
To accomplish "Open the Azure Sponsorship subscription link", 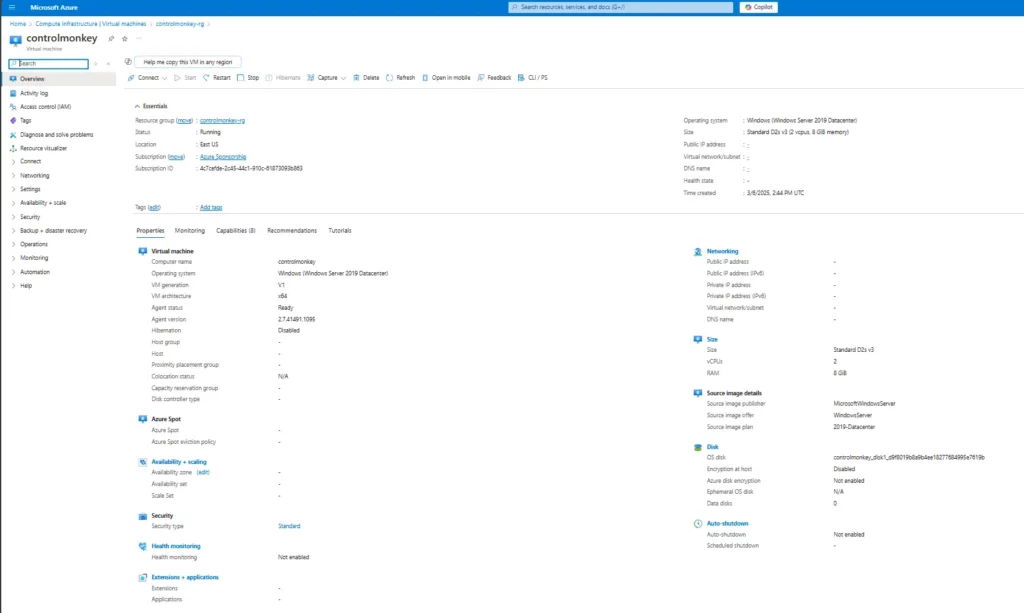I will [x=223, y=157].
